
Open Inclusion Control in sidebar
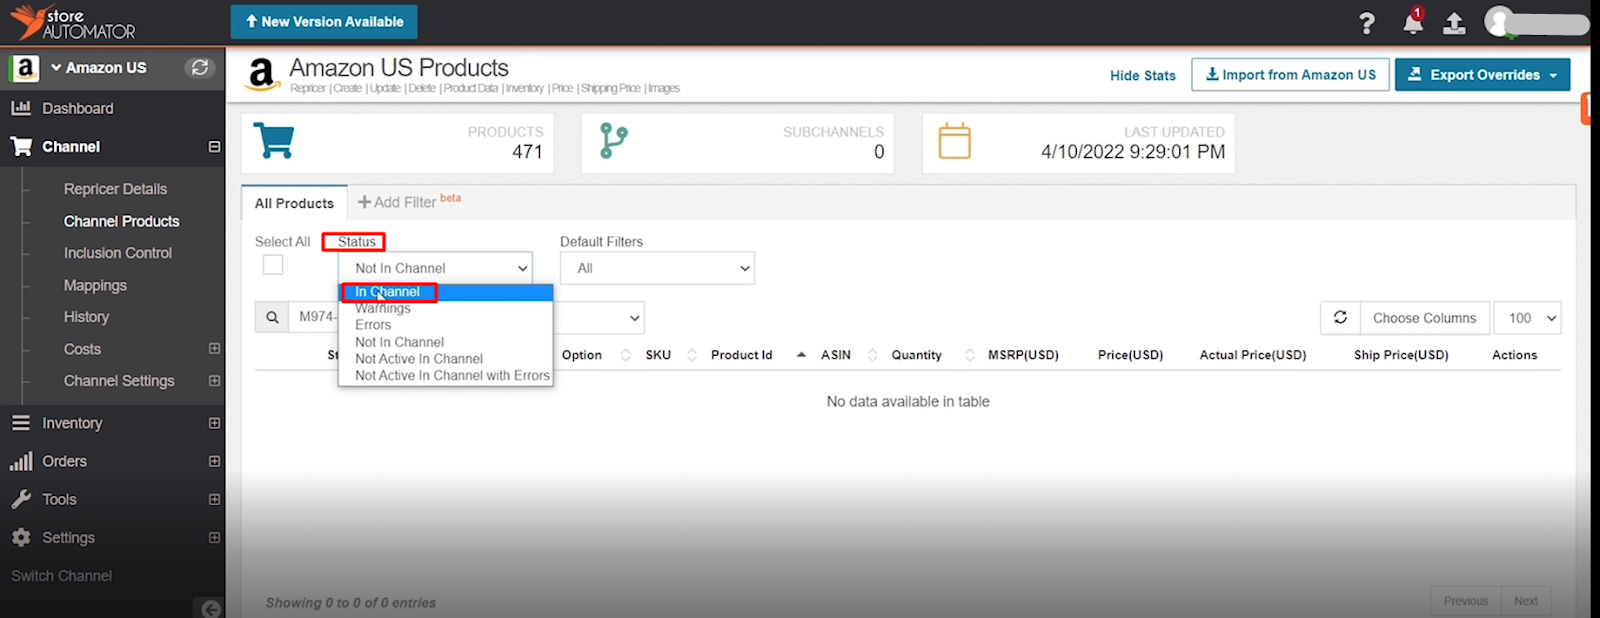pyautogui.click(x=118, y=253)
